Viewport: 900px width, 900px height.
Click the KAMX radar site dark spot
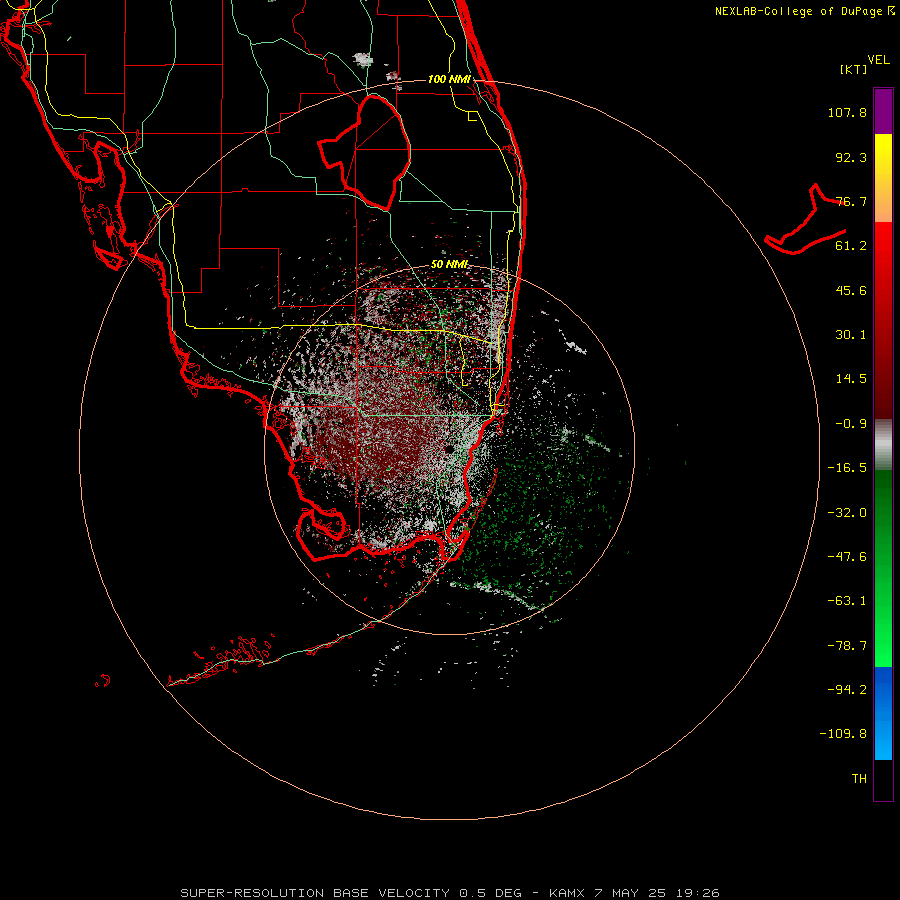pyautogui.click(x=449, y=449)
